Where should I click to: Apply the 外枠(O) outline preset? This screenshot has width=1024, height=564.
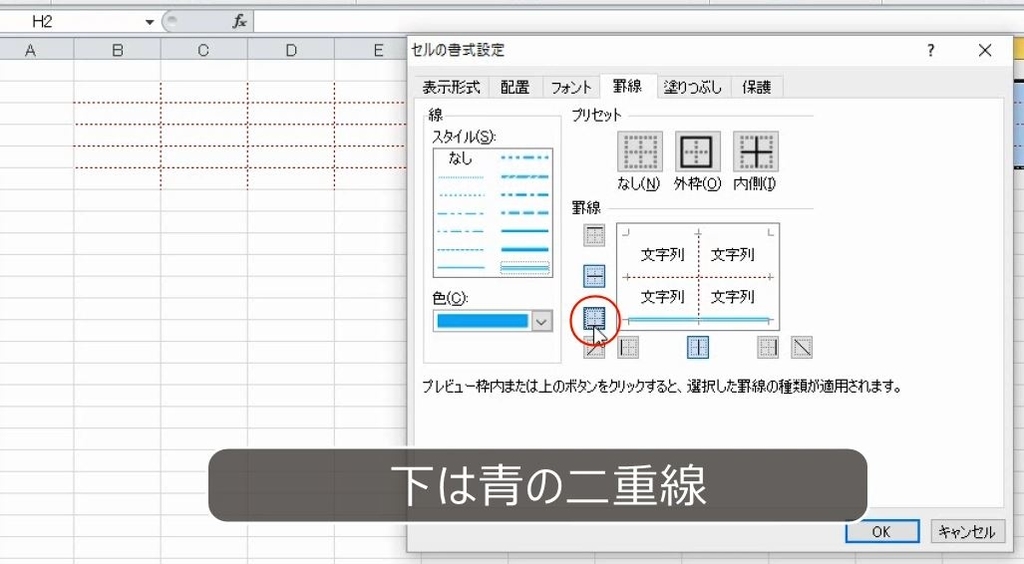tap(697, 151)
